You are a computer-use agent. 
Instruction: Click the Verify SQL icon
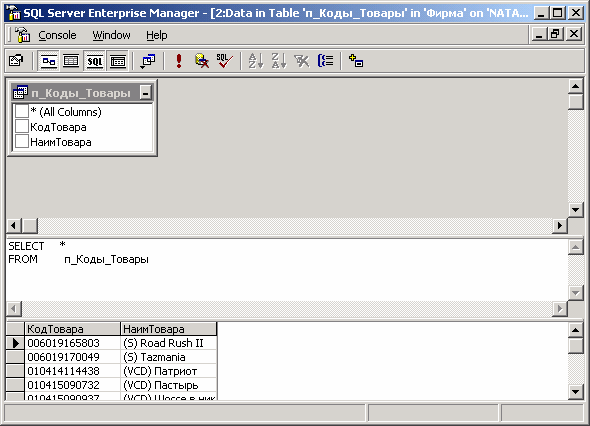pos(225,61)
